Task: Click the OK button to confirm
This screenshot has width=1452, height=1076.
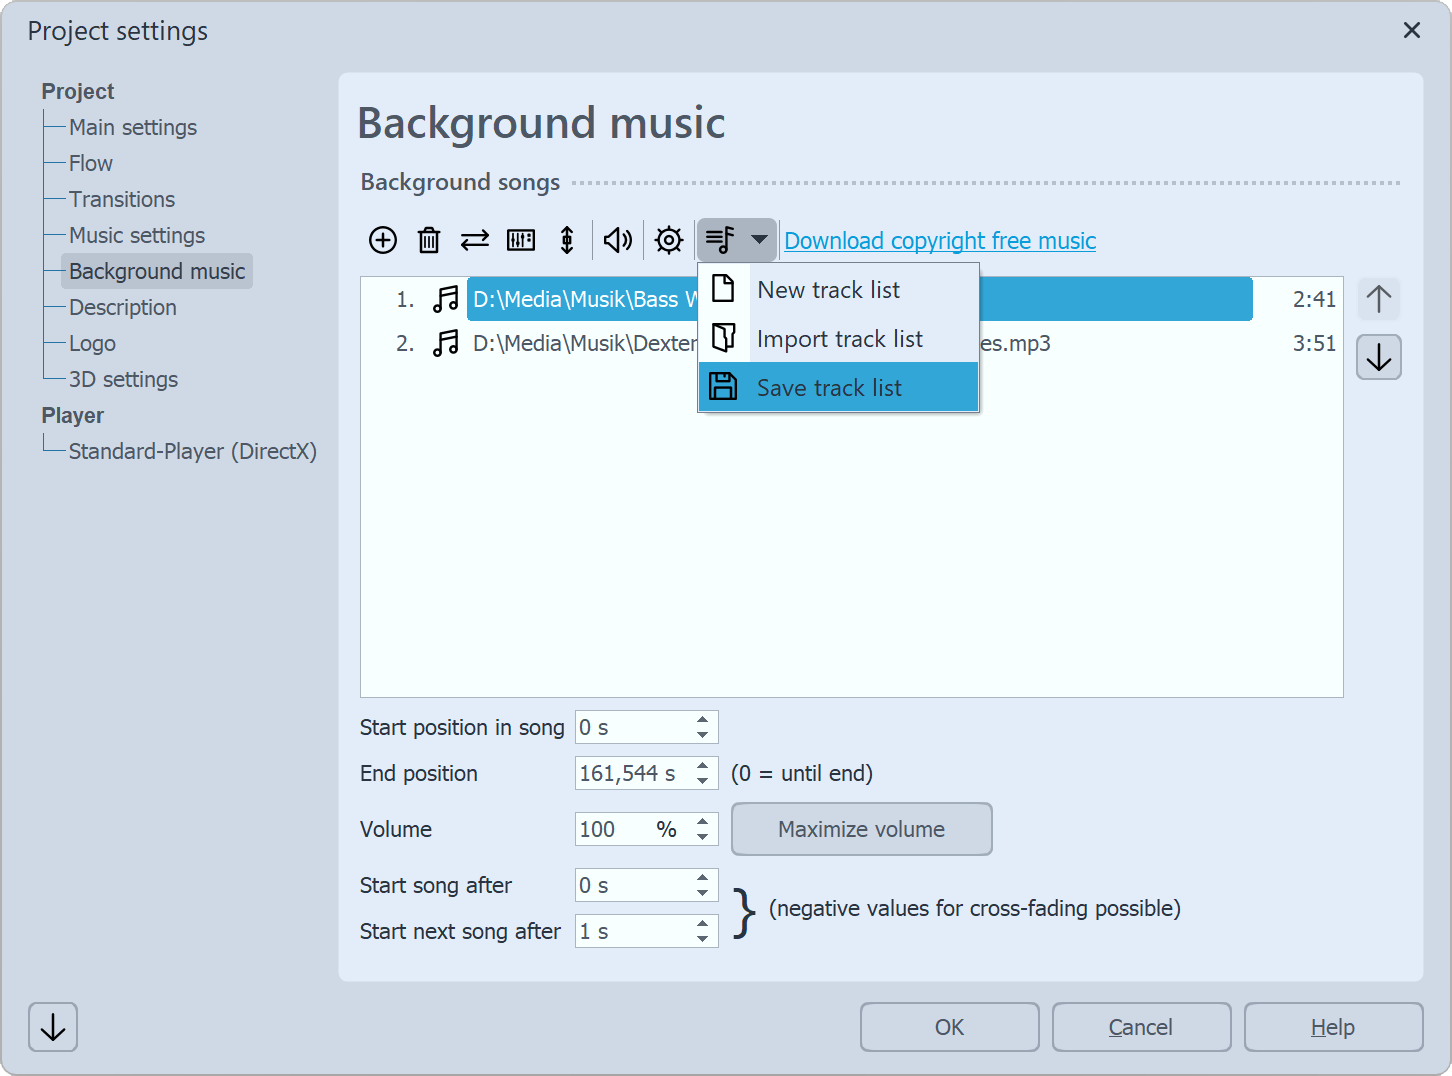Action: coord(949,1027)
